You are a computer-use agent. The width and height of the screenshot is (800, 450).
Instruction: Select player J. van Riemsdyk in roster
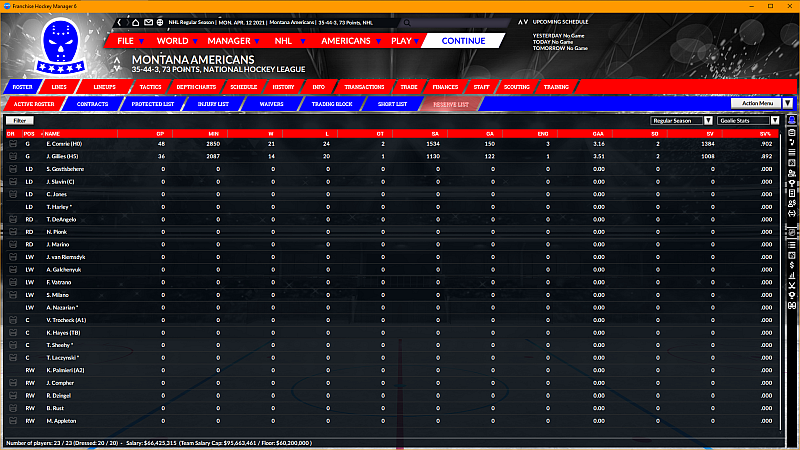pyautogui.click(x=70, y=257)
